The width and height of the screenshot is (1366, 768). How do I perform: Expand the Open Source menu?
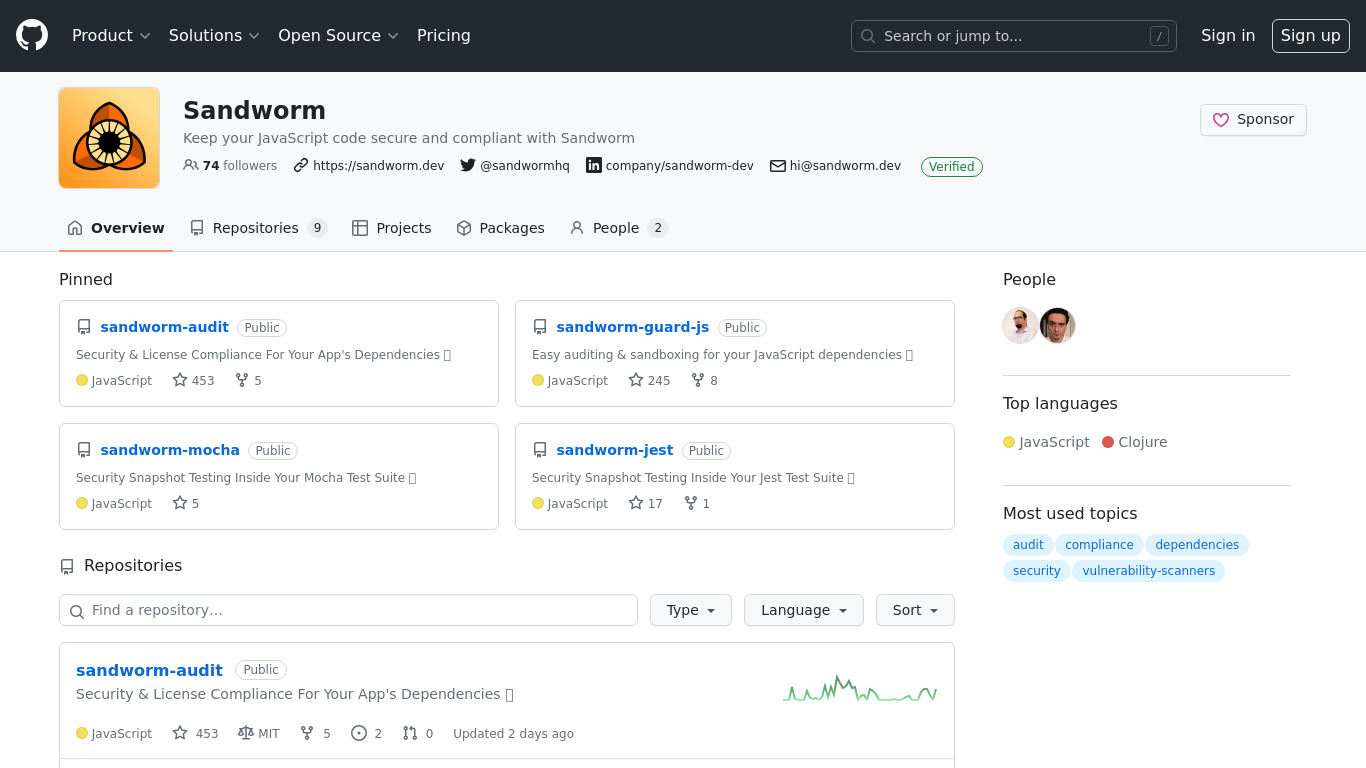338,35
